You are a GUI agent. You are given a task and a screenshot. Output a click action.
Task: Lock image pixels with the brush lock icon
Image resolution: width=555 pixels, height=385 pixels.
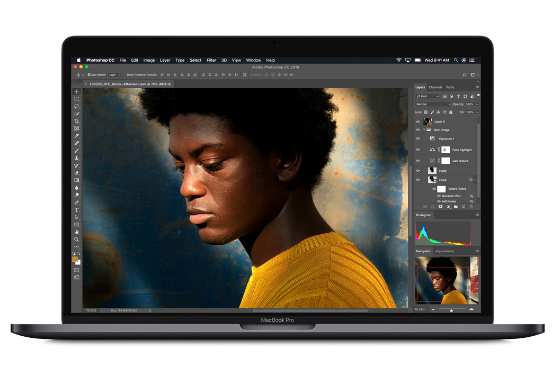pos(432,112)
